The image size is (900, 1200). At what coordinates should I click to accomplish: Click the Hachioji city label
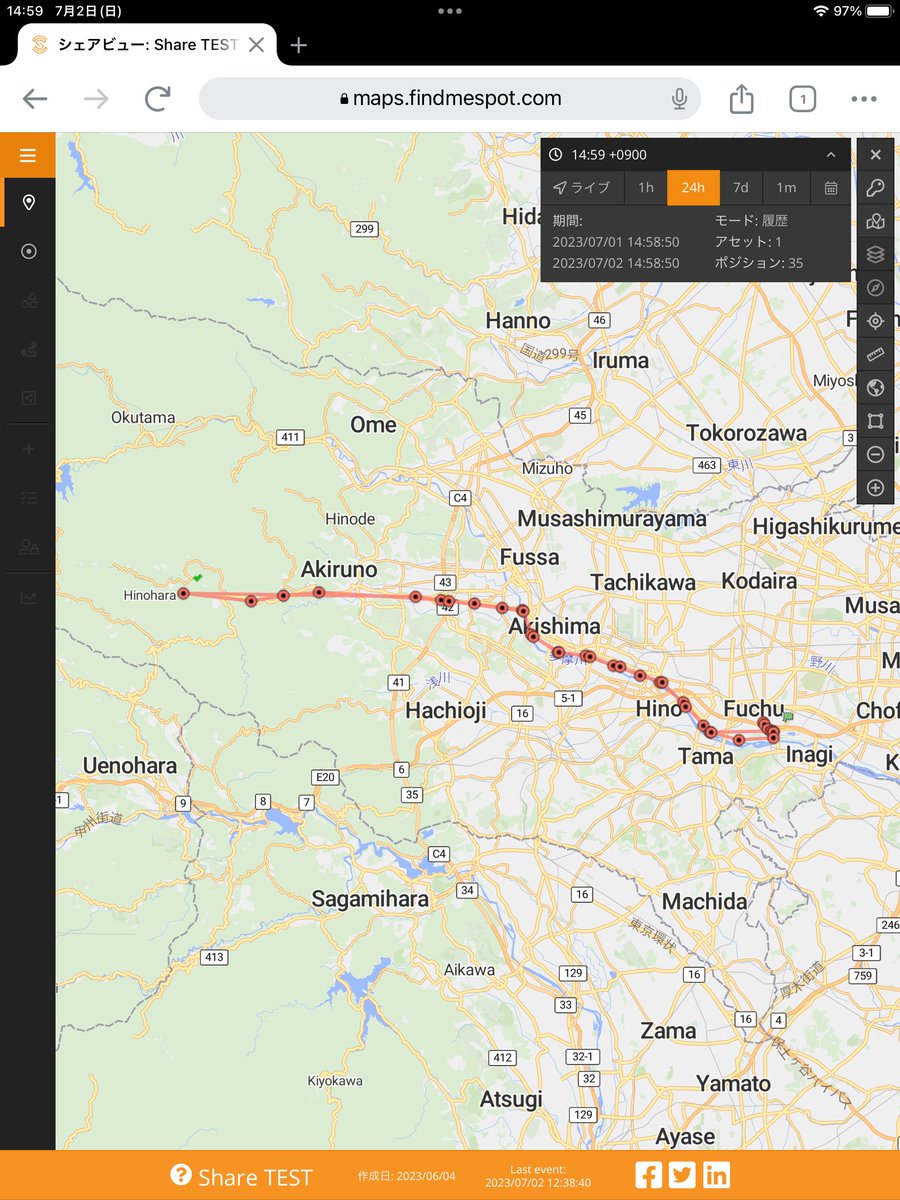[445, 711]
